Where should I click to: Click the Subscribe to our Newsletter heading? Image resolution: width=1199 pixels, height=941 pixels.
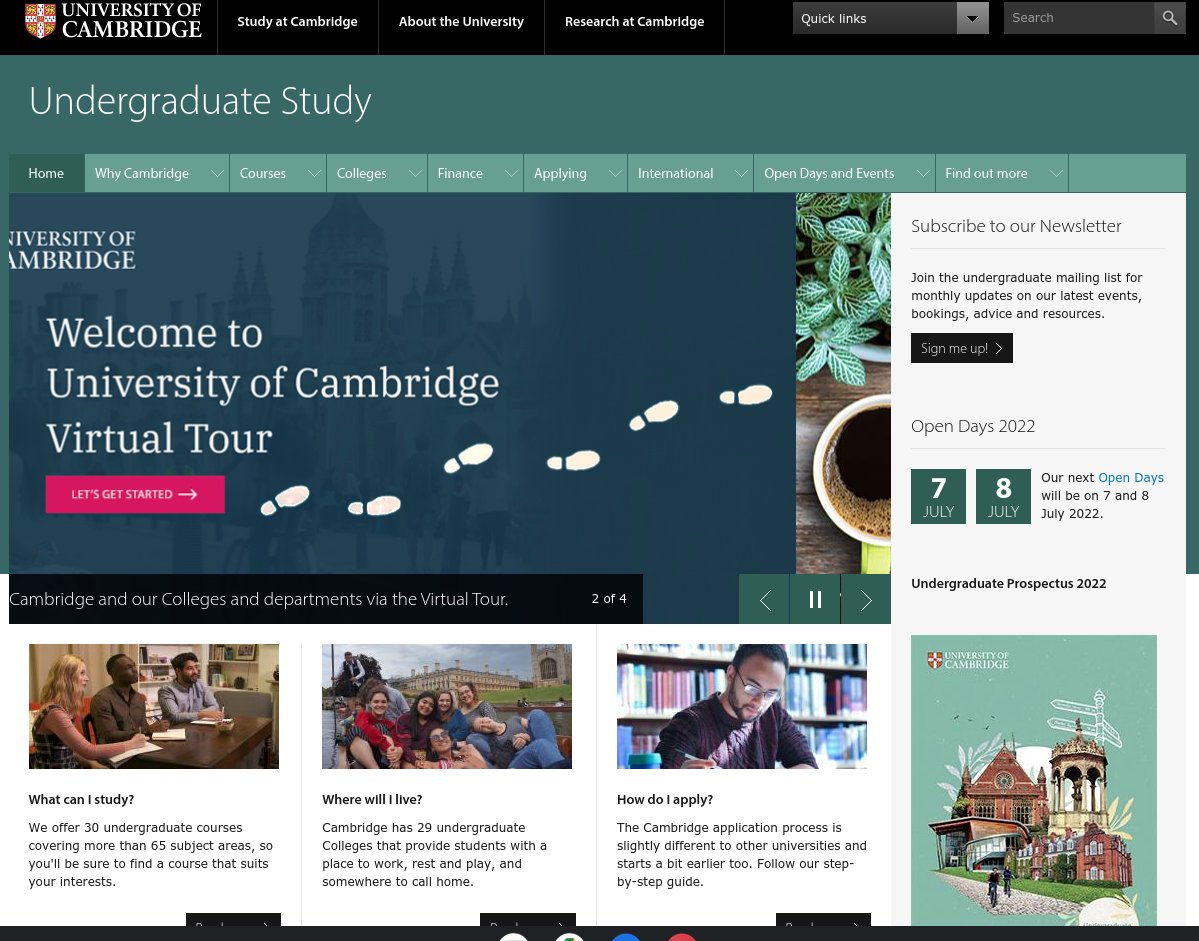[x=1015, y=226]
